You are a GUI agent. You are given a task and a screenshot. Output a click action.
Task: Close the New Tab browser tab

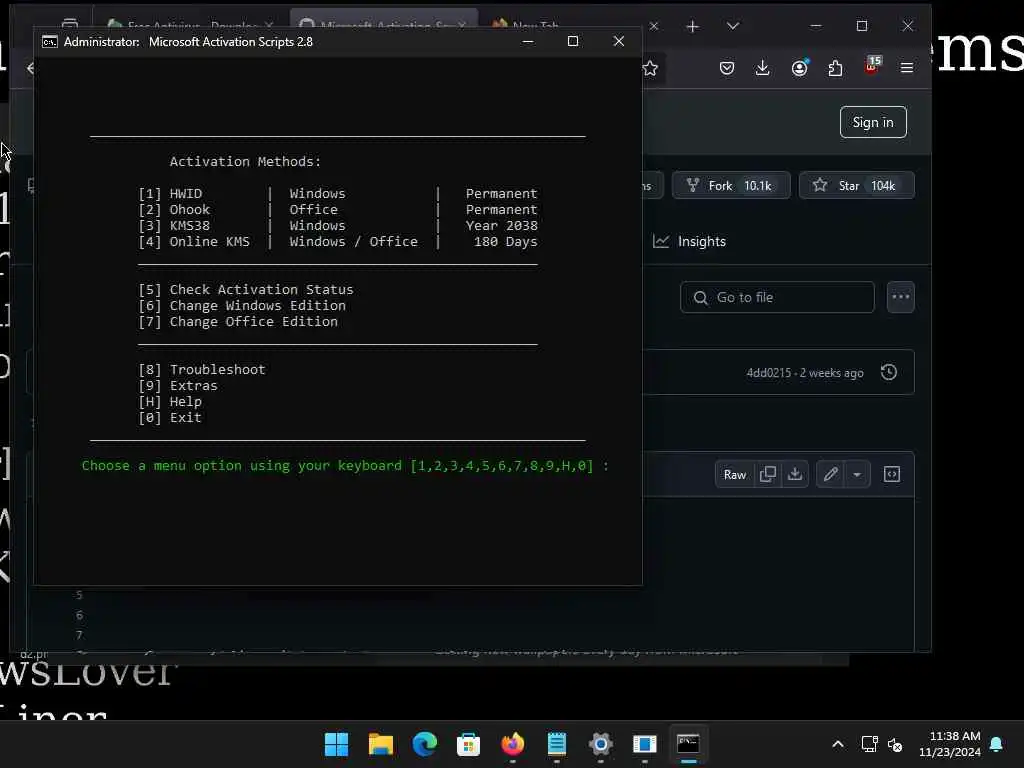click(654, 26)
